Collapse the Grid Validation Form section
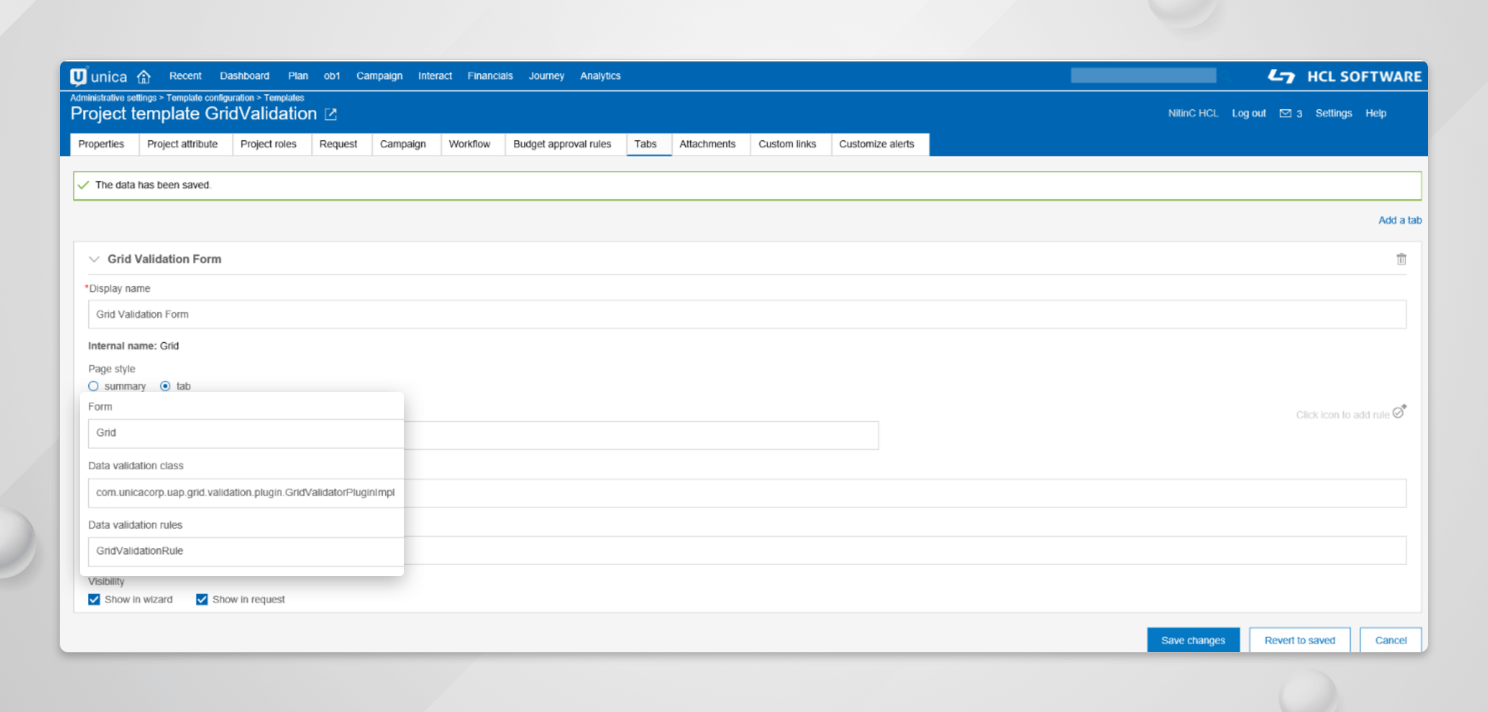The width and height of the screenshot is (1488, 712). (93, 258)
